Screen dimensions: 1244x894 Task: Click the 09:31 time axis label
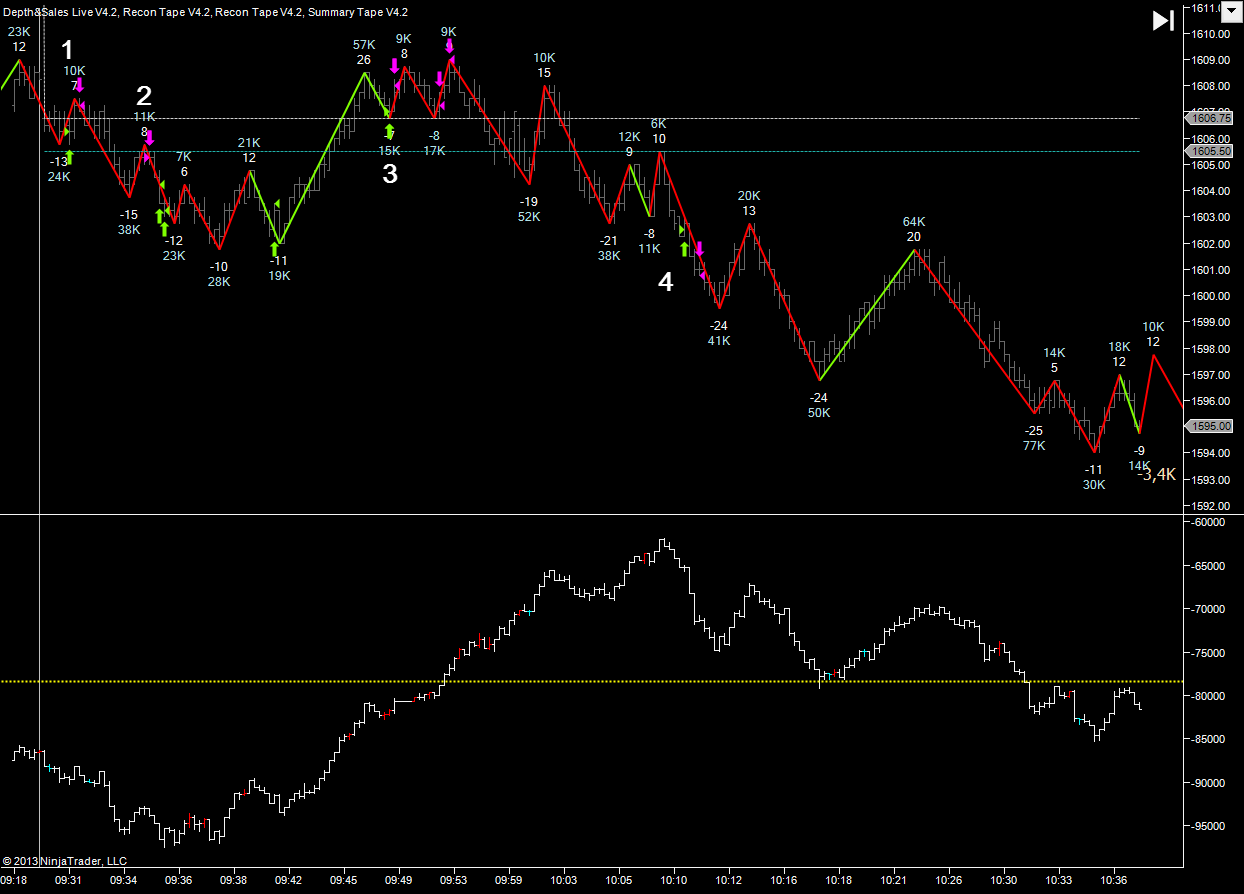[69, 880]
